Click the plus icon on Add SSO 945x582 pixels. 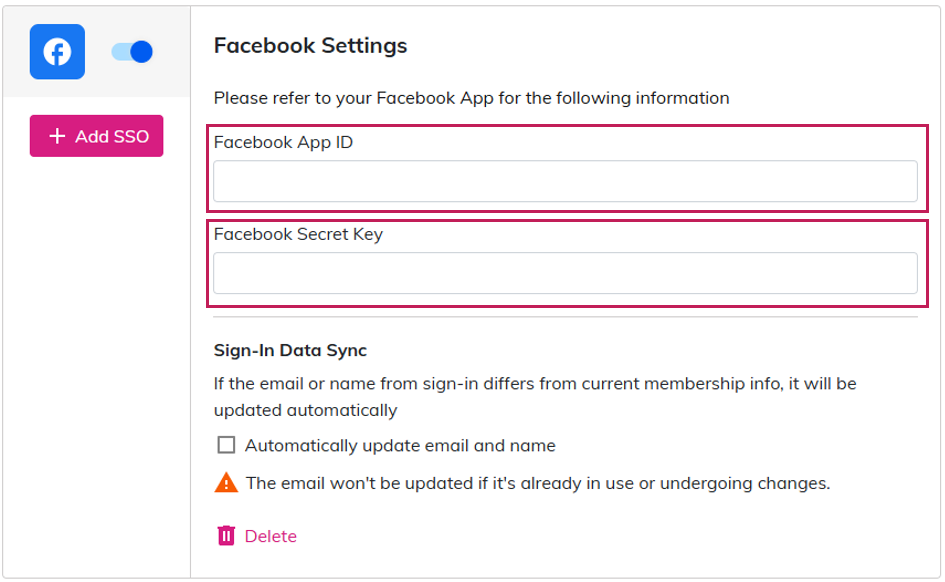[57, 136]
